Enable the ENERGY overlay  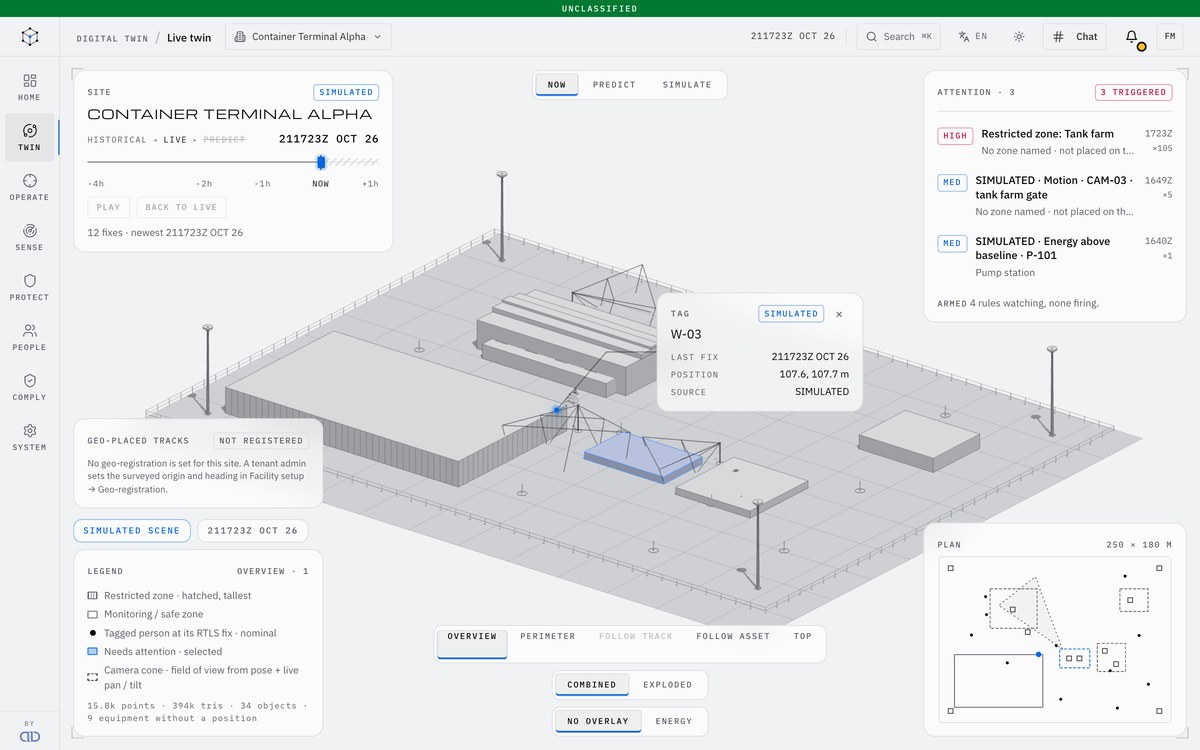tap(674, 721)
